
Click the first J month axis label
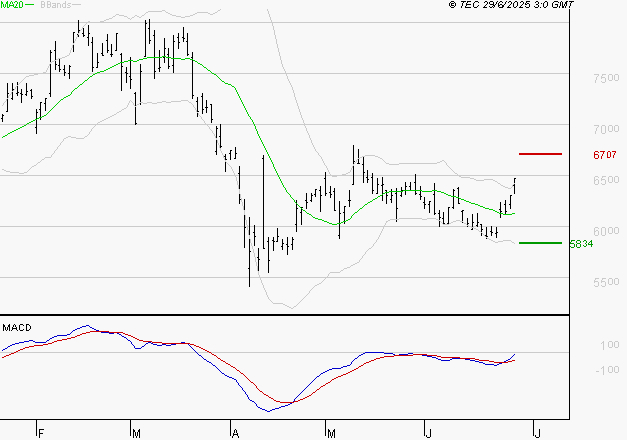[429, 434]
